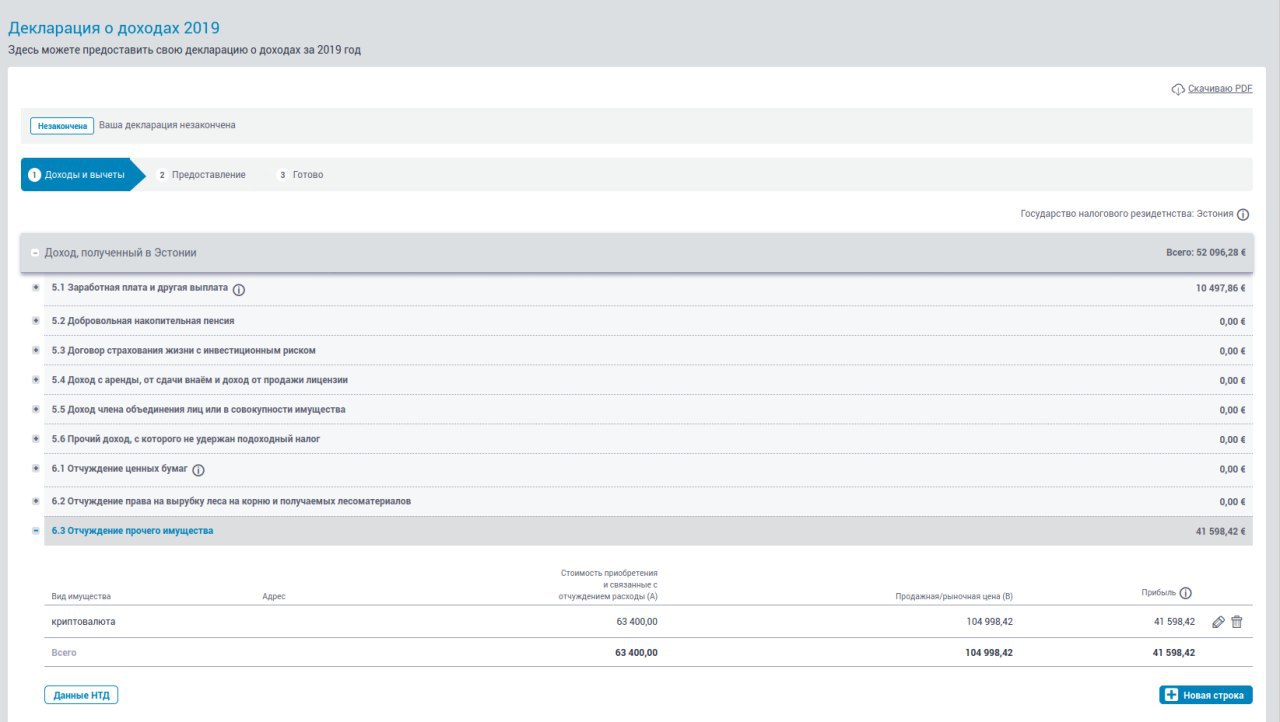Click the info icon next to tax residency Эстония

[1243, 215]
